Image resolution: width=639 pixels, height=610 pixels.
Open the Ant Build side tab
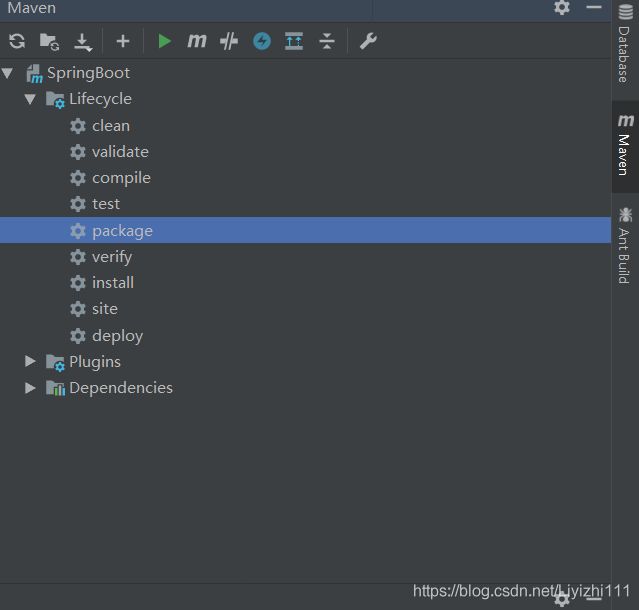coord(625,245)
